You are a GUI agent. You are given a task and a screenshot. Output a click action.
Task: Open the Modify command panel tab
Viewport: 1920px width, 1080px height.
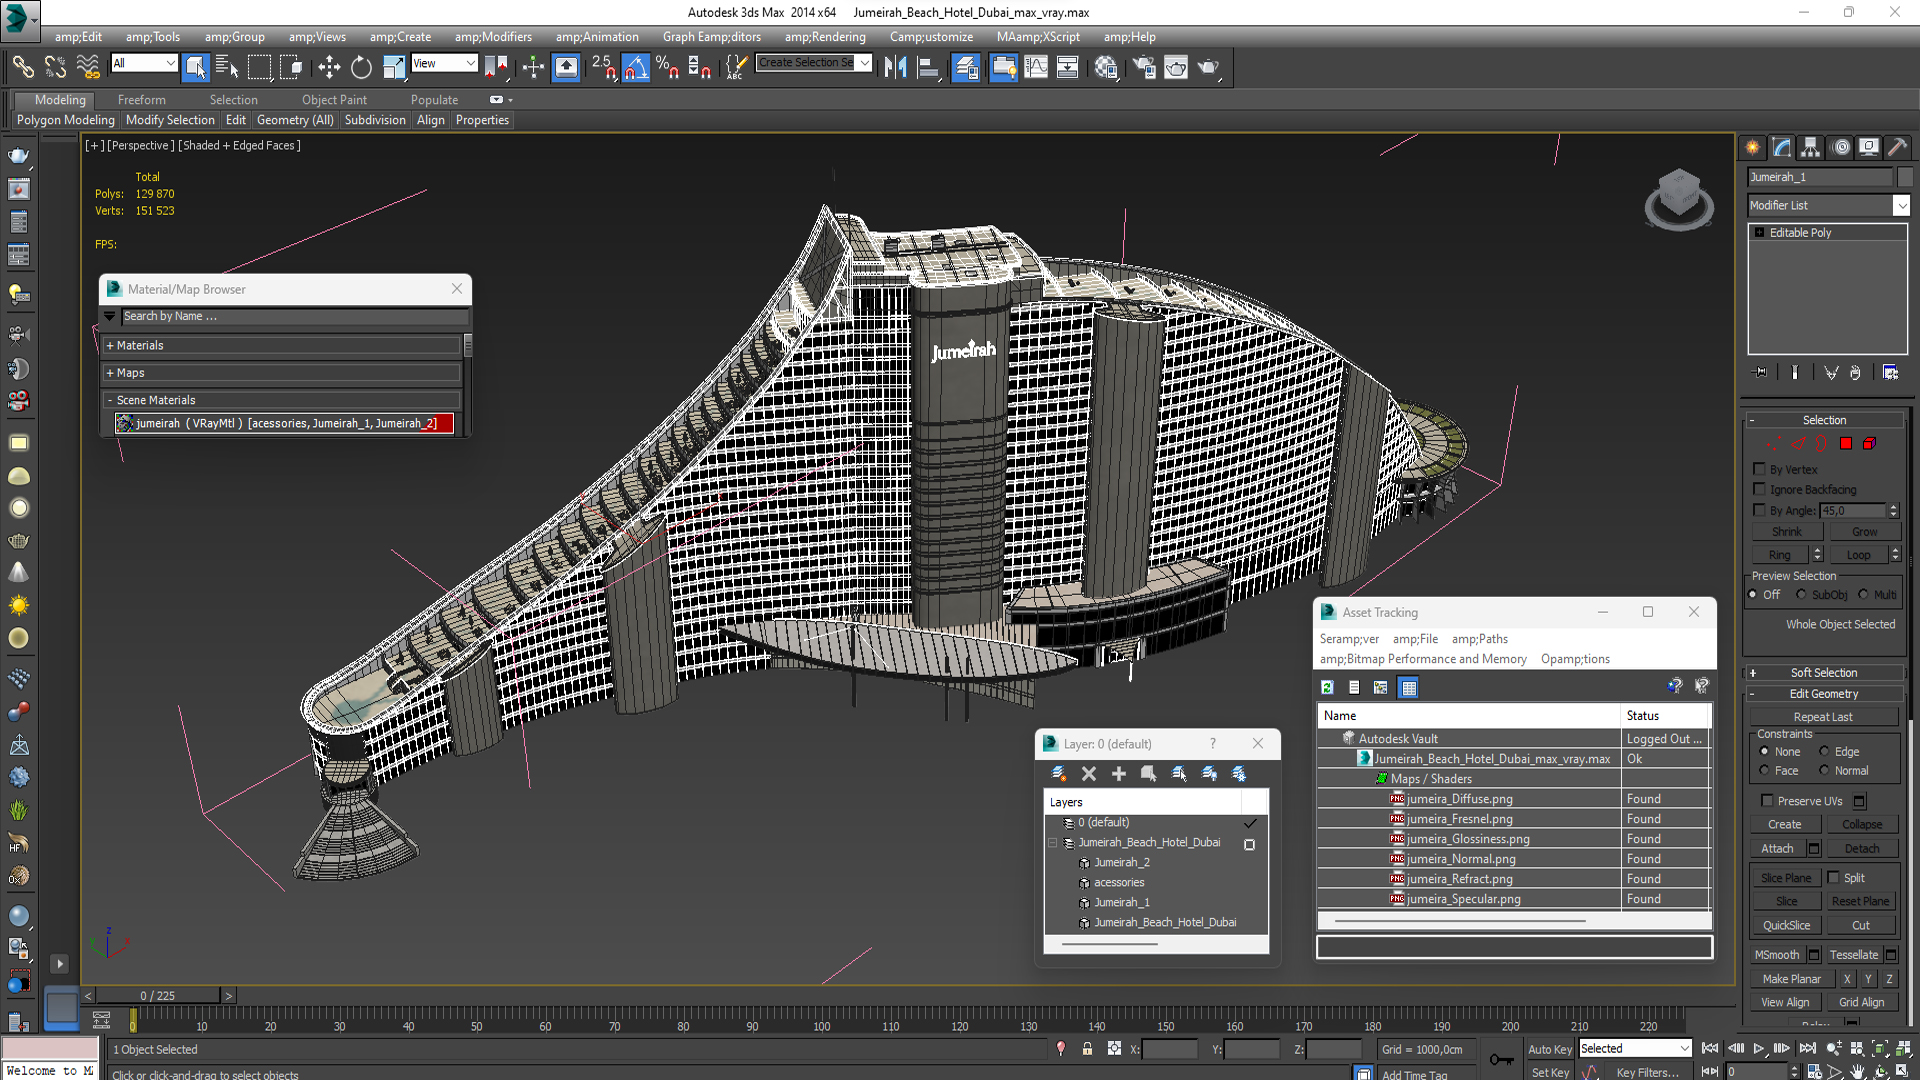[x=1782, y=148]
